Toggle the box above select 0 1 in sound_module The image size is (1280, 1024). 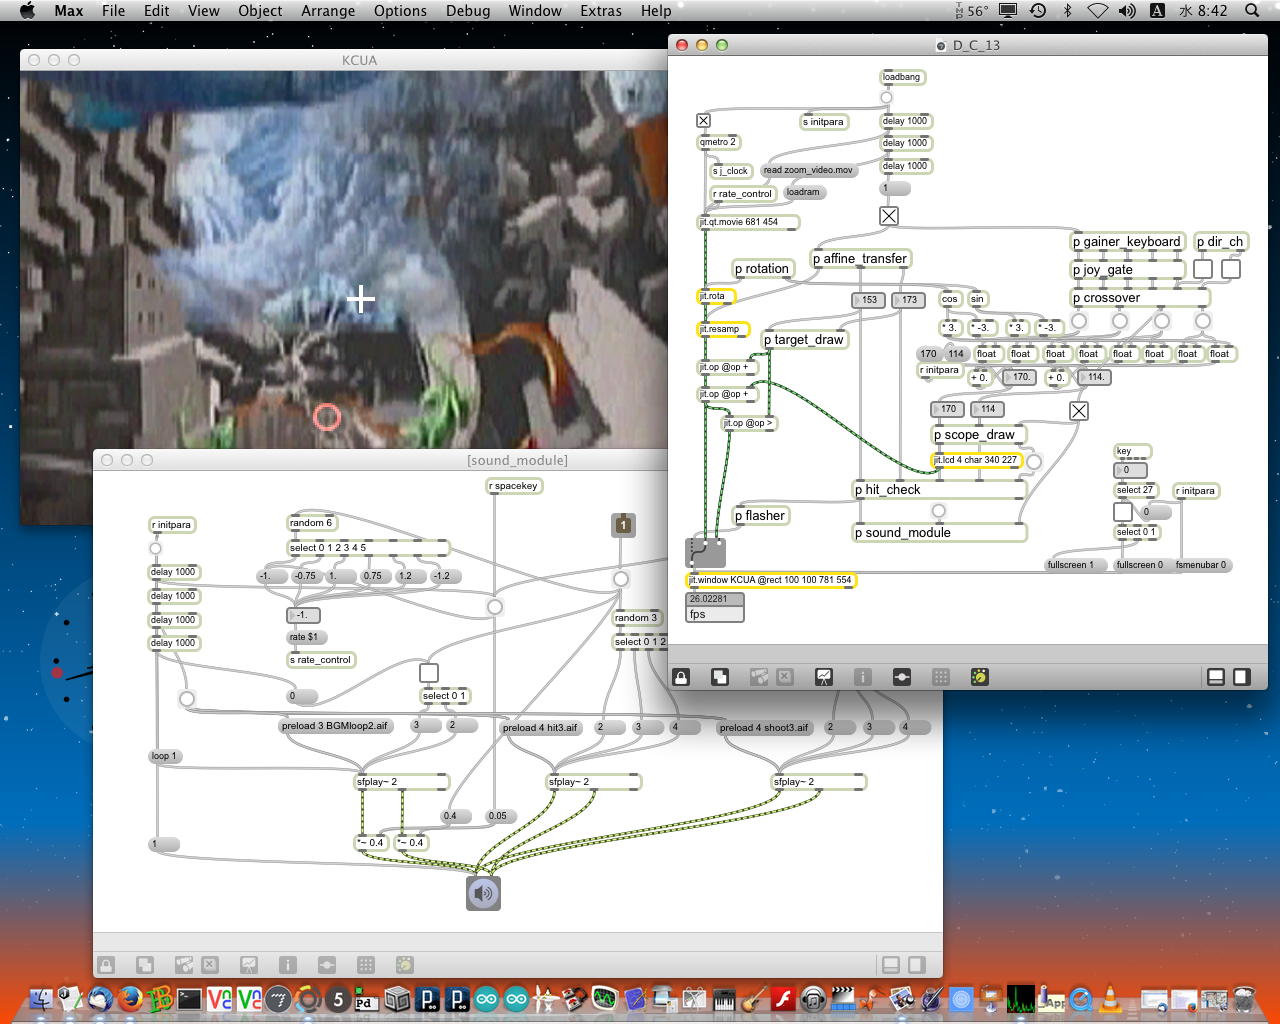point(429,673)
